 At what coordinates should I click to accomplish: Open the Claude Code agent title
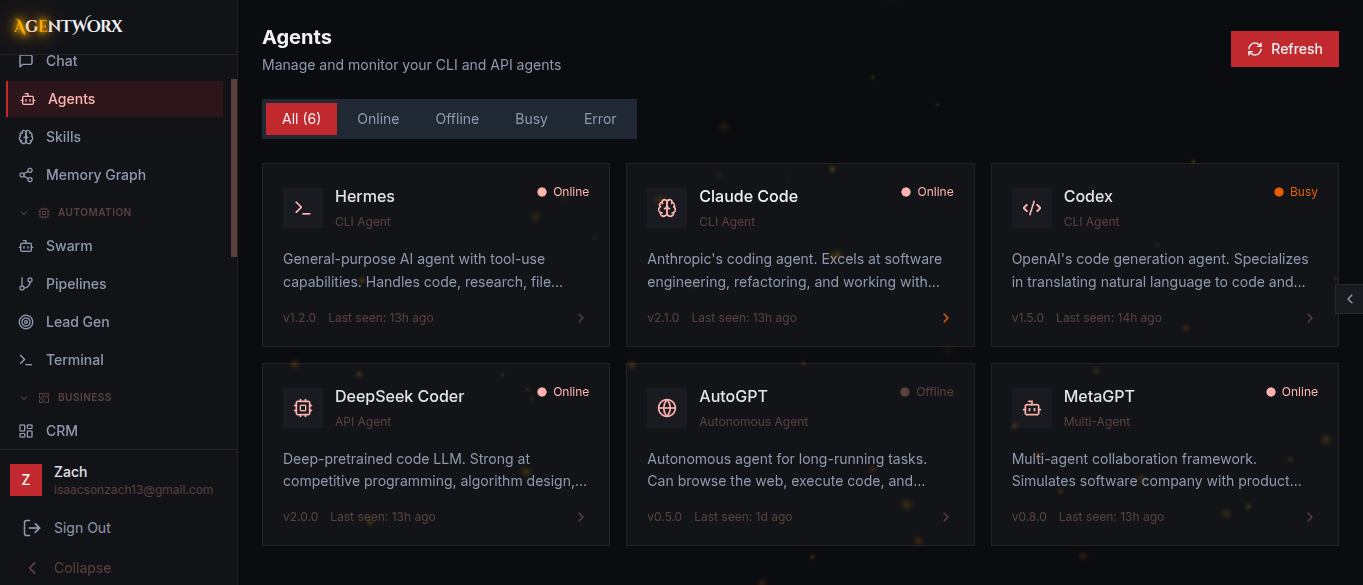click(x=748, y=196)
